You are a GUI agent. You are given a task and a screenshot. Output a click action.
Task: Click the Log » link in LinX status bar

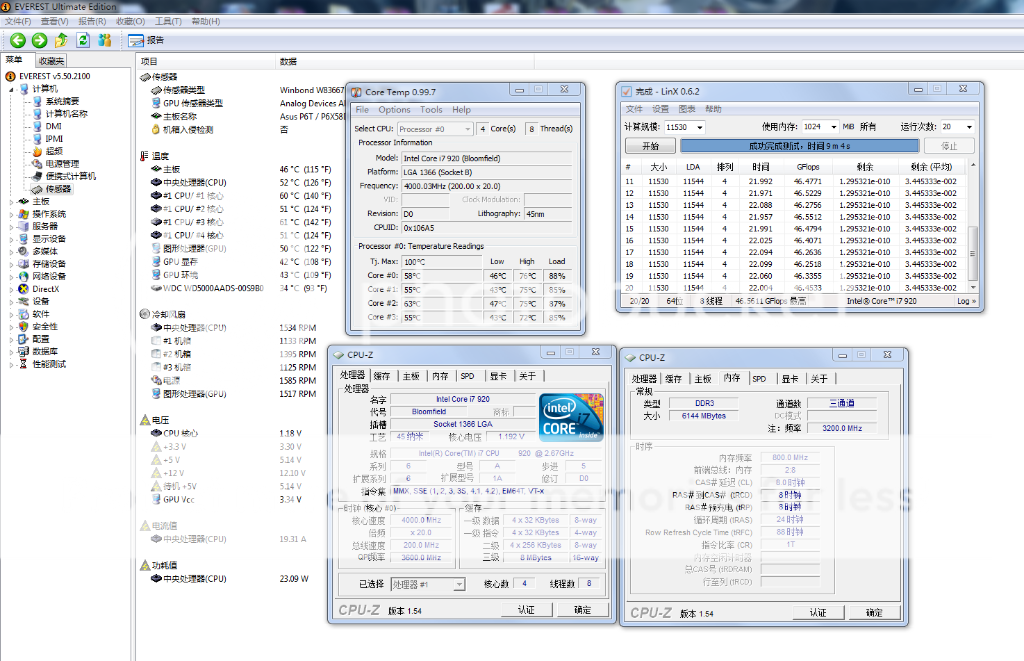pyautogui.click(x=965, y=300)
